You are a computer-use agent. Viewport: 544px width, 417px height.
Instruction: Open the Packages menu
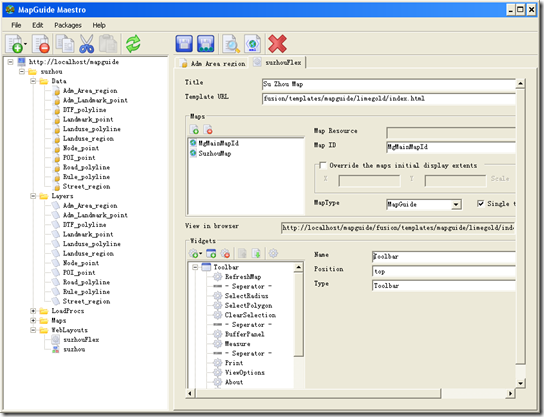click(68, 25)
